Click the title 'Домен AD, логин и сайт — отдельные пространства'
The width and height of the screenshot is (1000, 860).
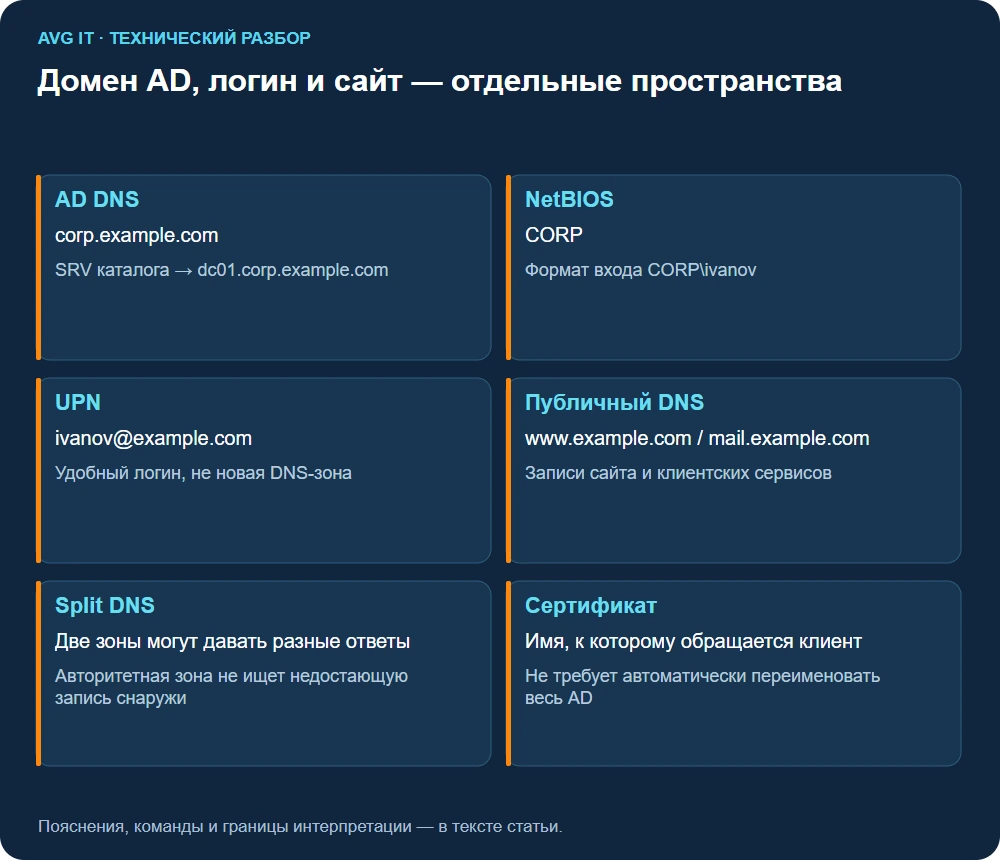(x=439, y=81)
